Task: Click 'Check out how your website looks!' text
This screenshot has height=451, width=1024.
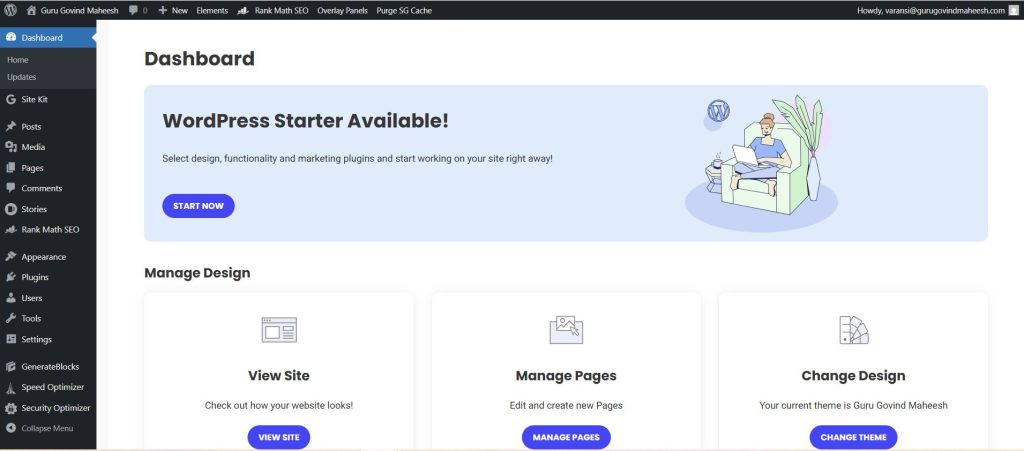Action: [279, 405]
